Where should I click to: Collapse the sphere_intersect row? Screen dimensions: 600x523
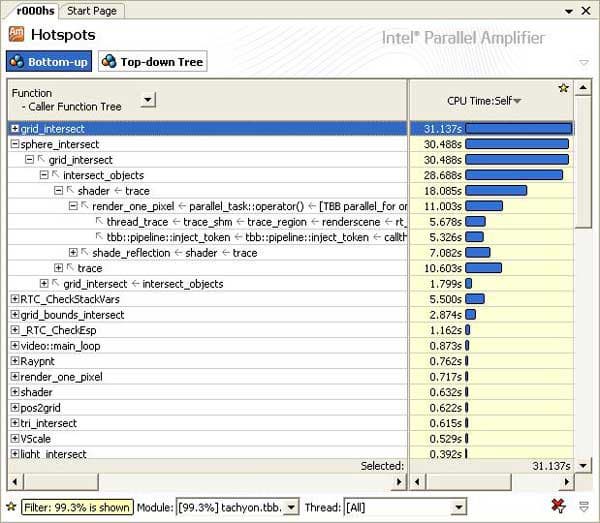click(x=15, y=144)
